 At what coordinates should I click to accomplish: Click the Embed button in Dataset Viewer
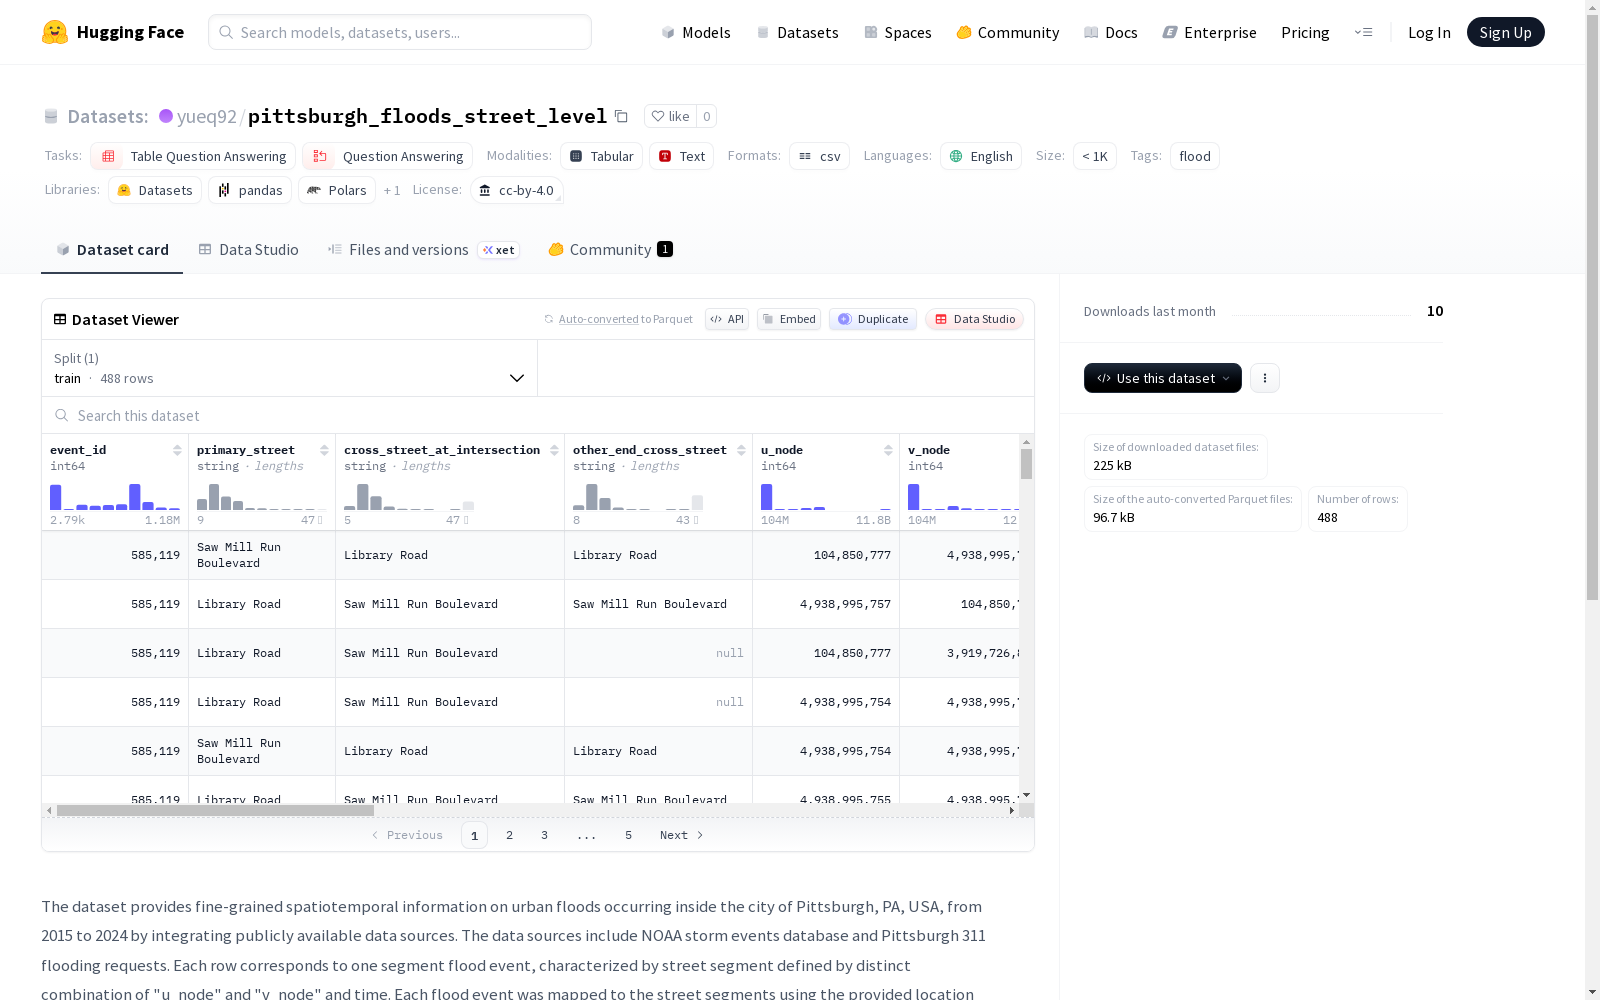click(789, 319)
